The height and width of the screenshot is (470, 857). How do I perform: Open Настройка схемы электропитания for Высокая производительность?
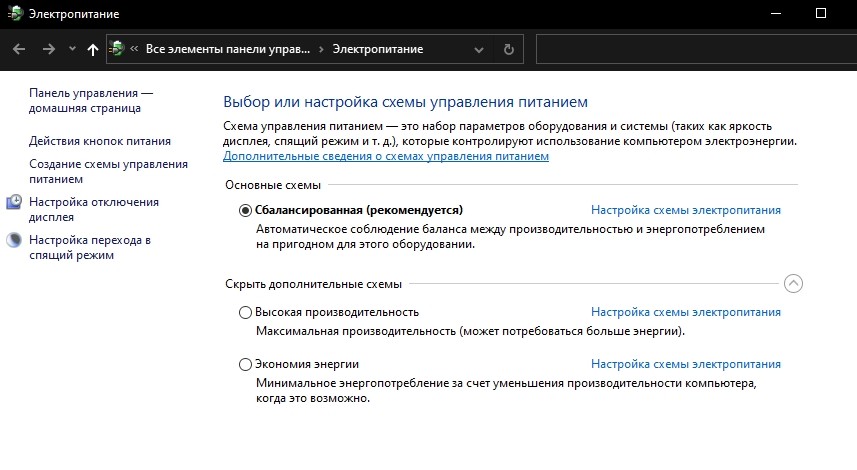685,312
